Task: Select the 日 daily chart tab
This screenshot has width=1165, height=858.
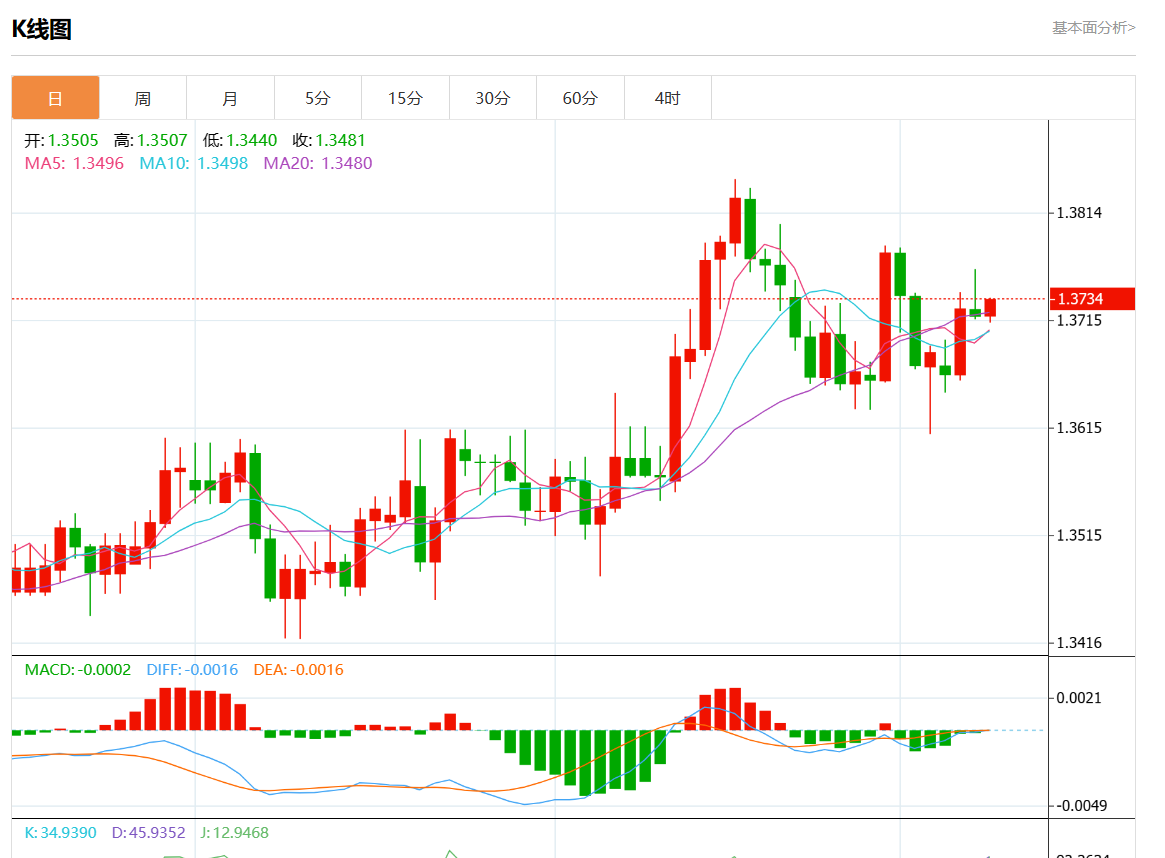Action: pos(55,97)
